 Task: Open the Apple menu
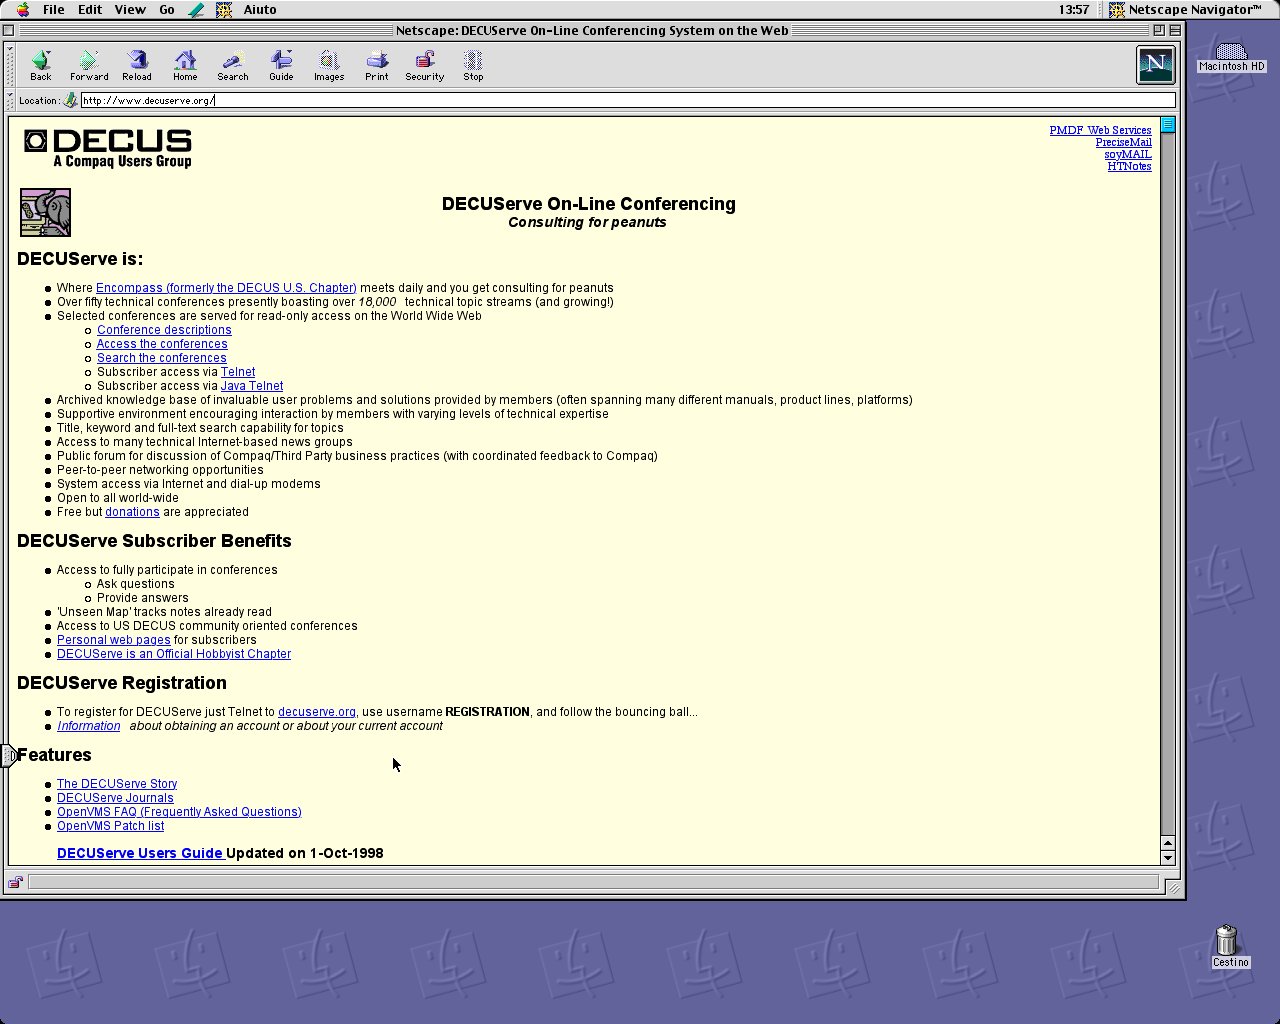pyautogui.click(x=22, y=10)
